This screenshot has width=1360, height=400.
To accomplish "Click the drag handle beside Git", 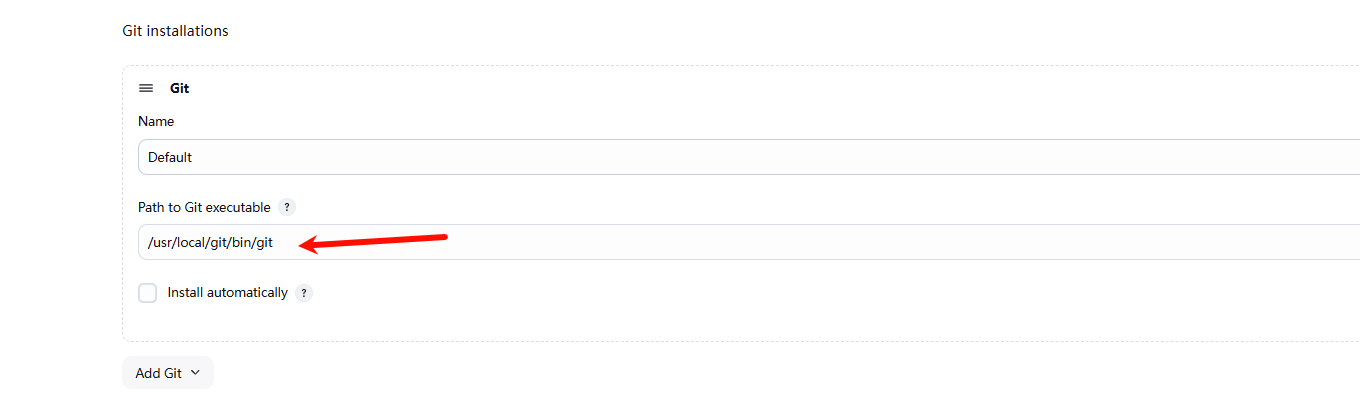I will point(146,88).
